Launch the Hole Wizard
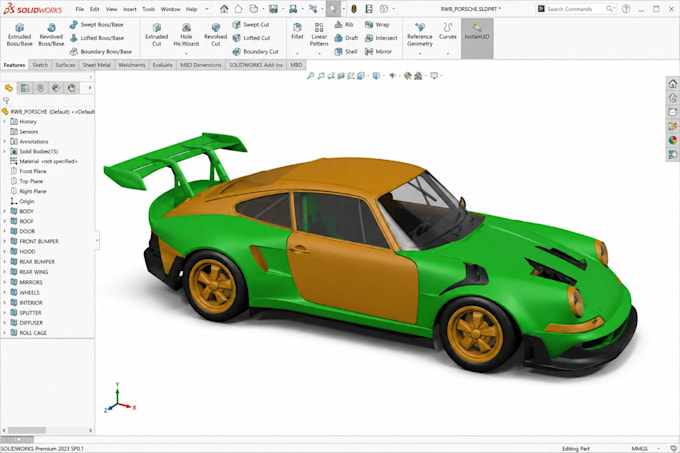680x453 pixels. 186,35
